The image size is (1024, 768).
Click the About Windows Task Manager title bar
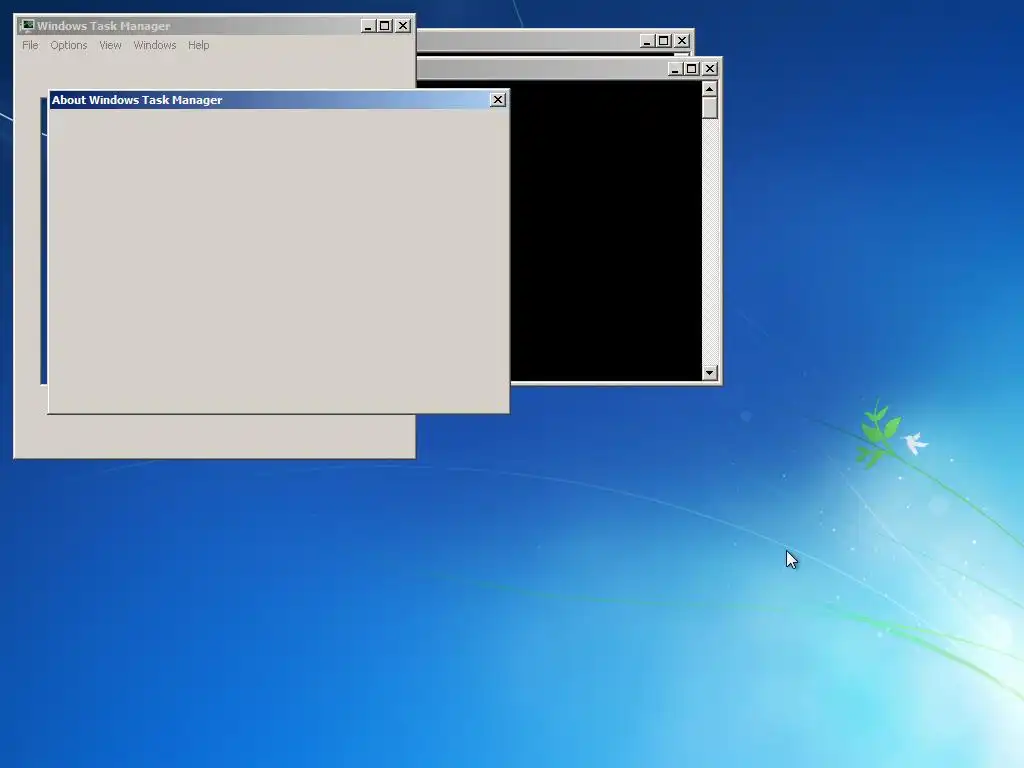point(279,99)
